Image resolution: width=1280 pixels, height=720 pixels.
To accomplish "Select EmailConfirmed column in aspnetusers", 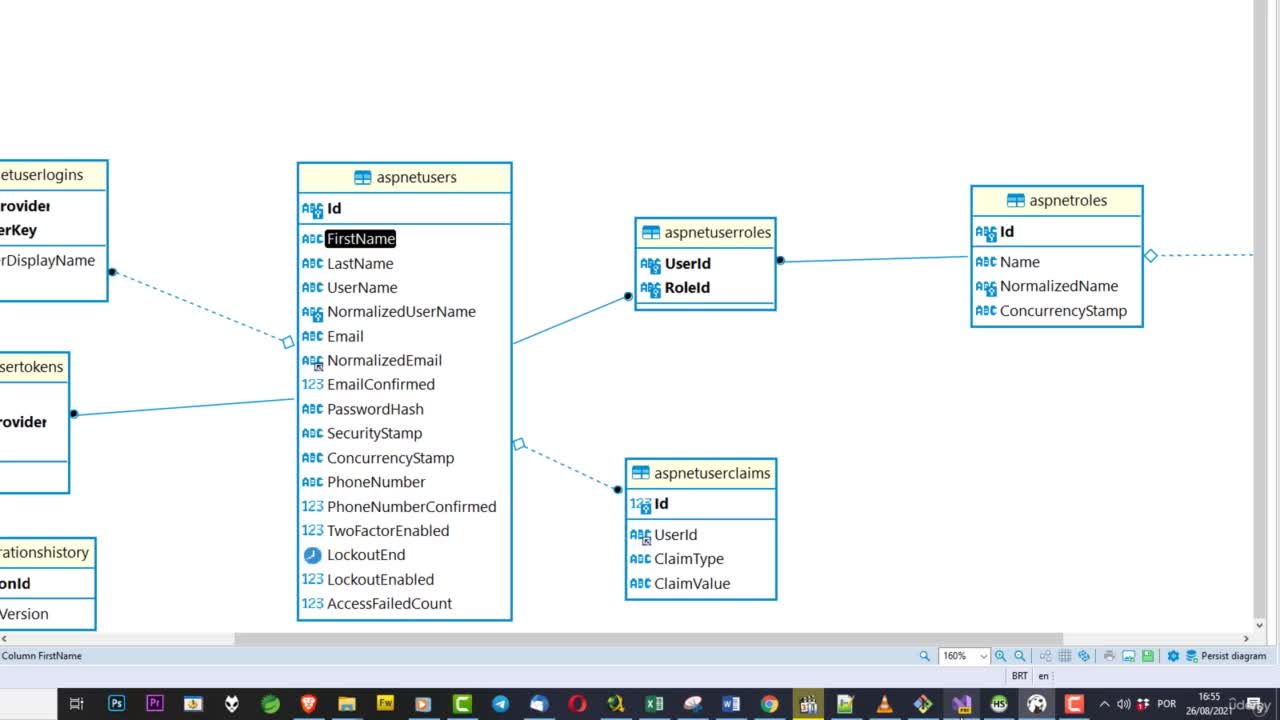I will (381, 384).
